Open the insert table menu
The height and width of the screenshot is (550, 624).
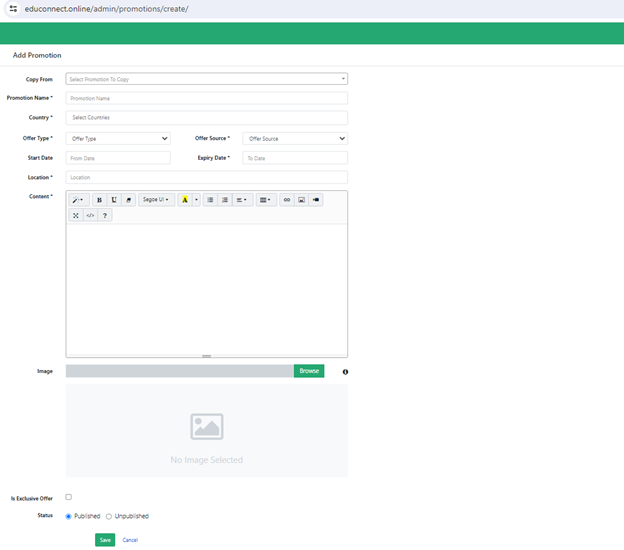tap(265, 200)
